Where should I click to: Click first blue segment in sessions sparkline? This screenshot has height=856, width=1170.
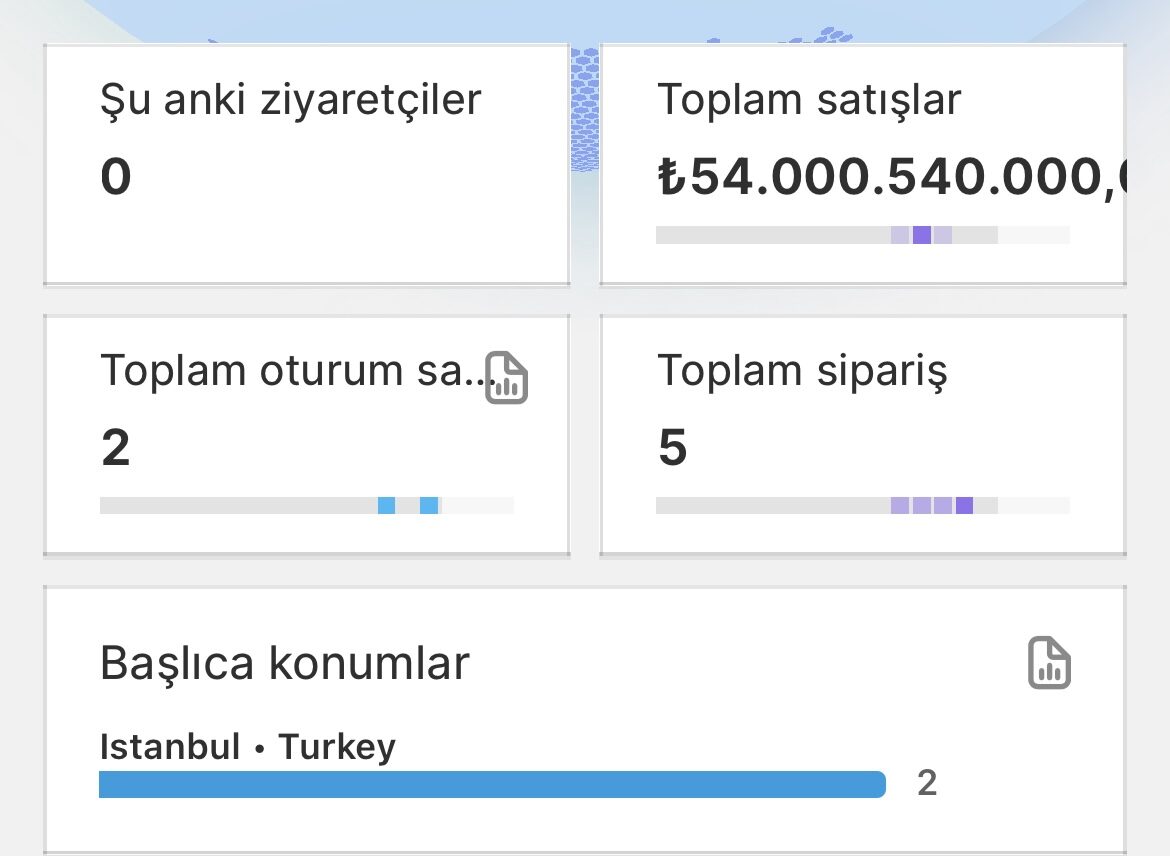[387, 505]
